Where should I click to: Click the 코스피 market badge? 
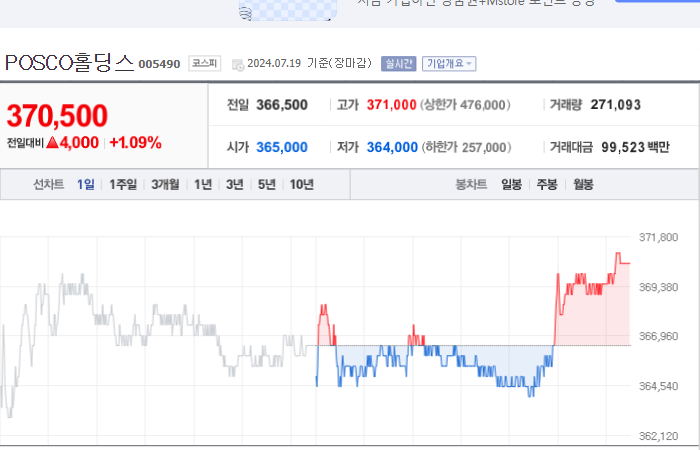click(x=204, y=63)
